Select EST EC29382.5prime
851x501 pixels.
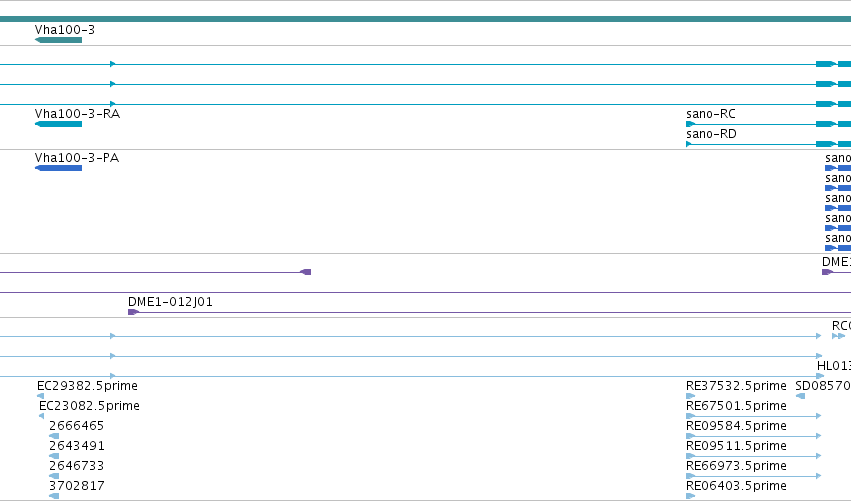(x=87, y=386)
